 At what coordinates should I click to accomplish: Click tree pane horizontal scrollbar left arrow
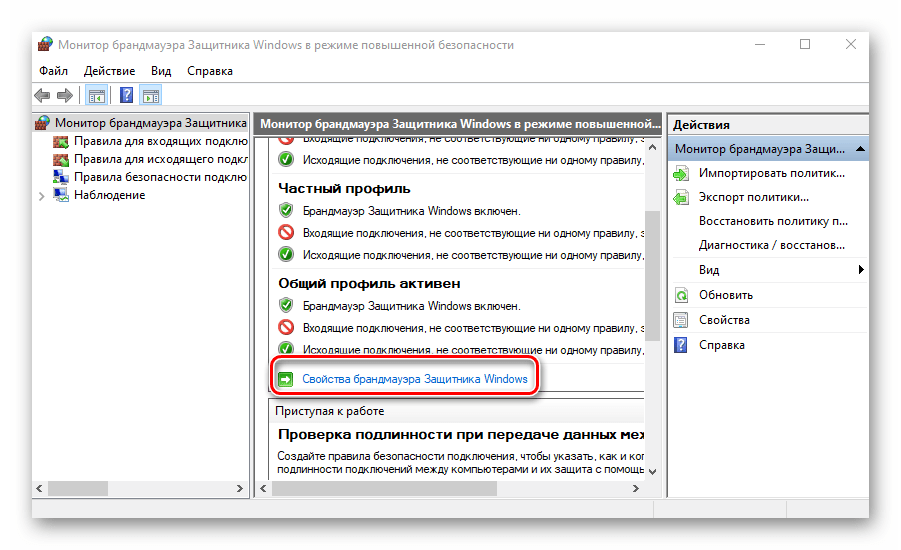click(40, 489)
